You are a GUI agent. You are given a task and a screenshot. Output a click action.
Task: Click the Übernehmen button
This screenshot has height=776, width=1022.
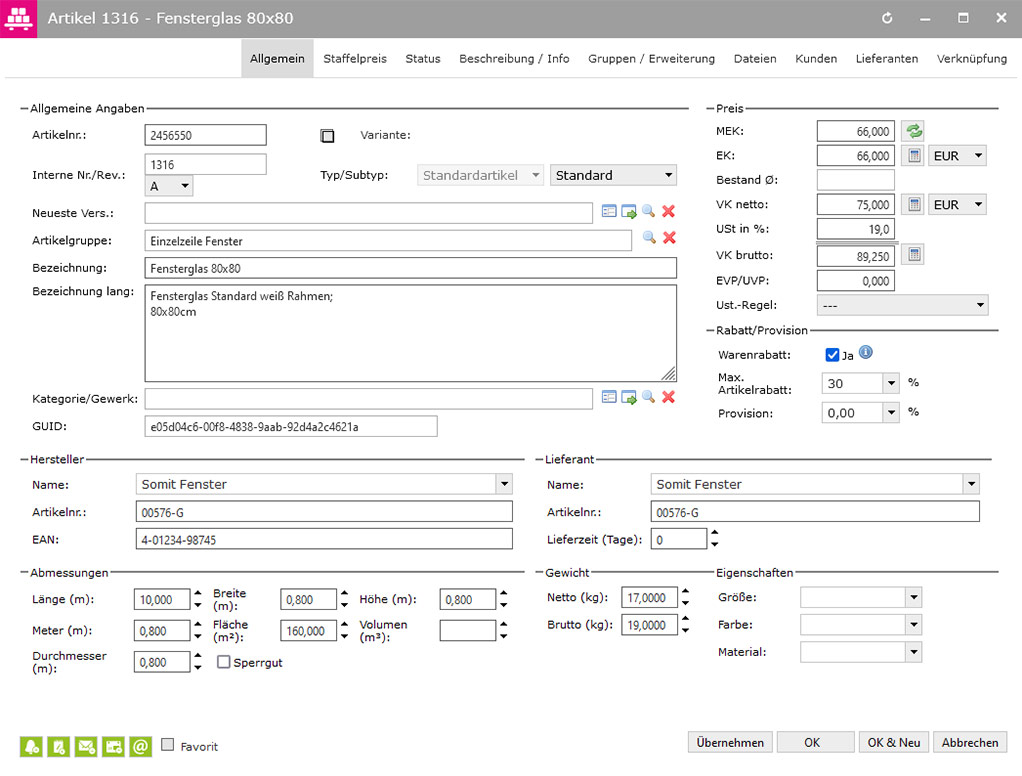coord(730,743)
